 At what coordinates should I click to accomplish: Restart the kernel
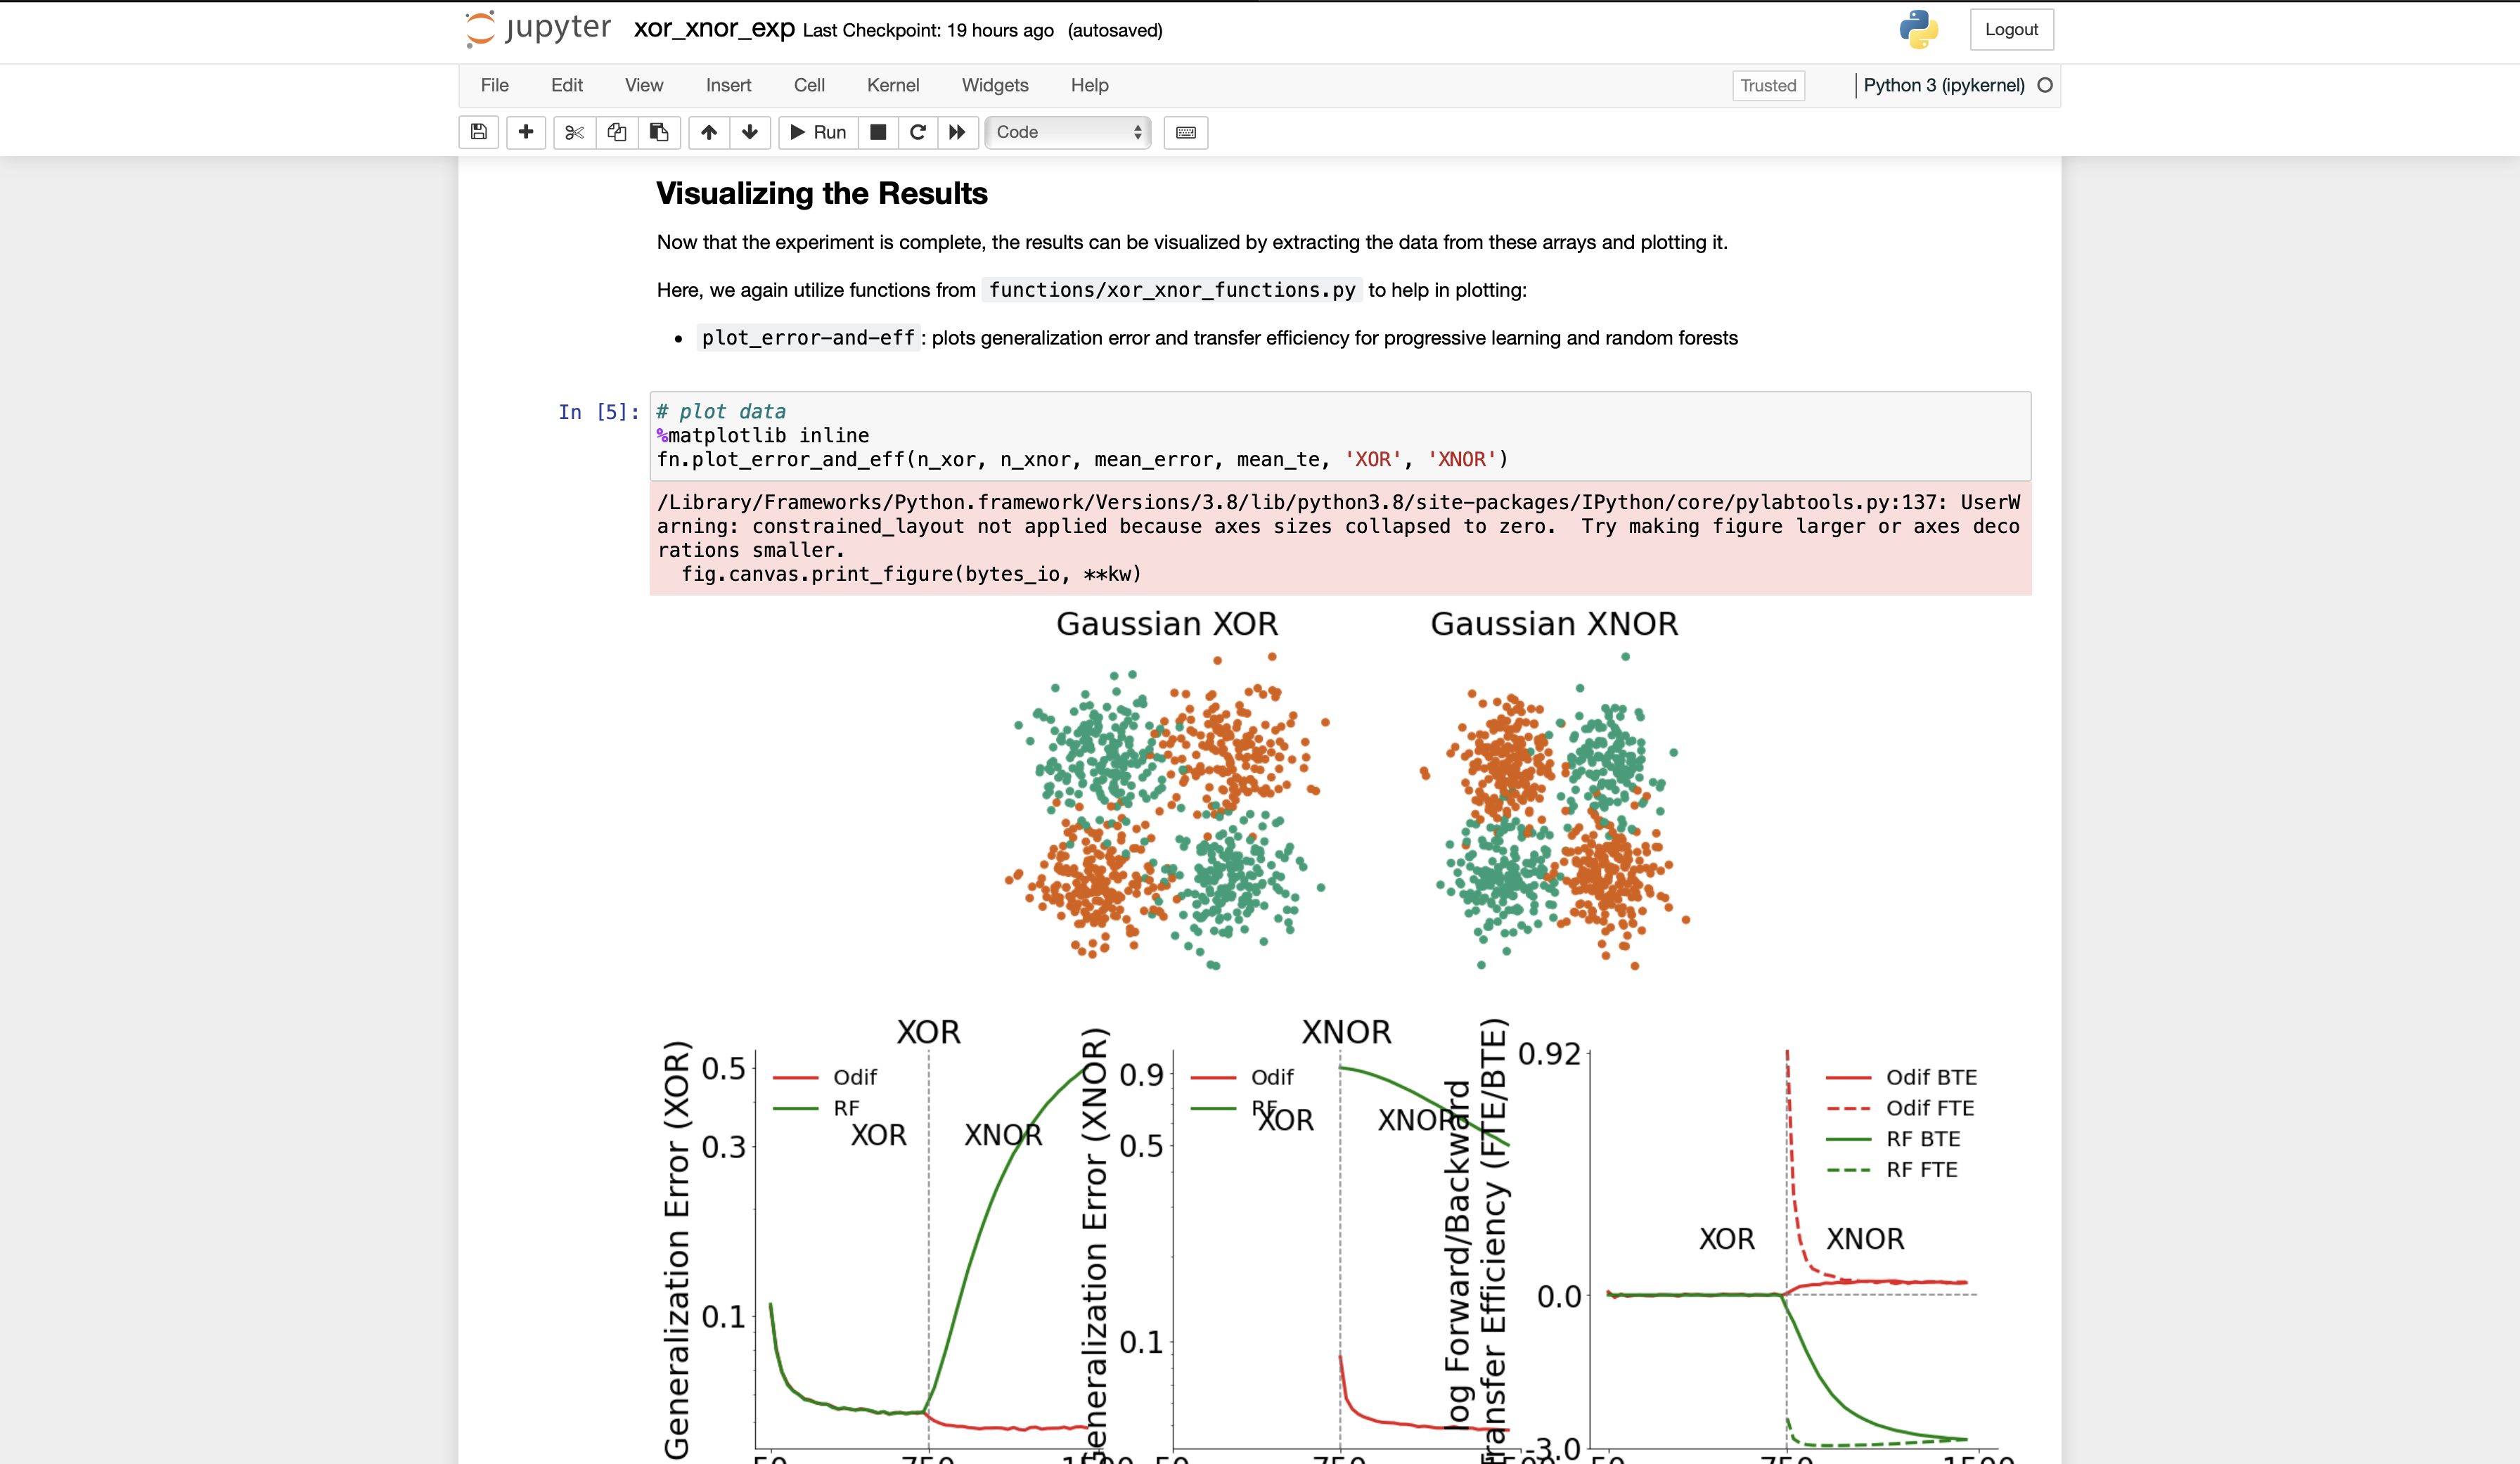point(917,132)
